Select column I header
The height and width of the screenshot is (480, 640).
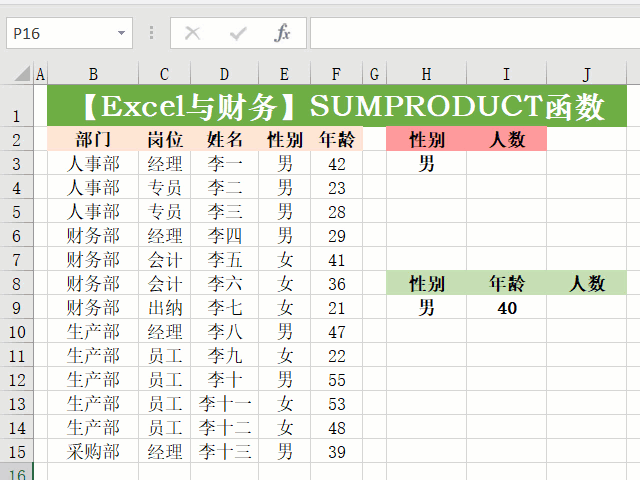[507, 74]
